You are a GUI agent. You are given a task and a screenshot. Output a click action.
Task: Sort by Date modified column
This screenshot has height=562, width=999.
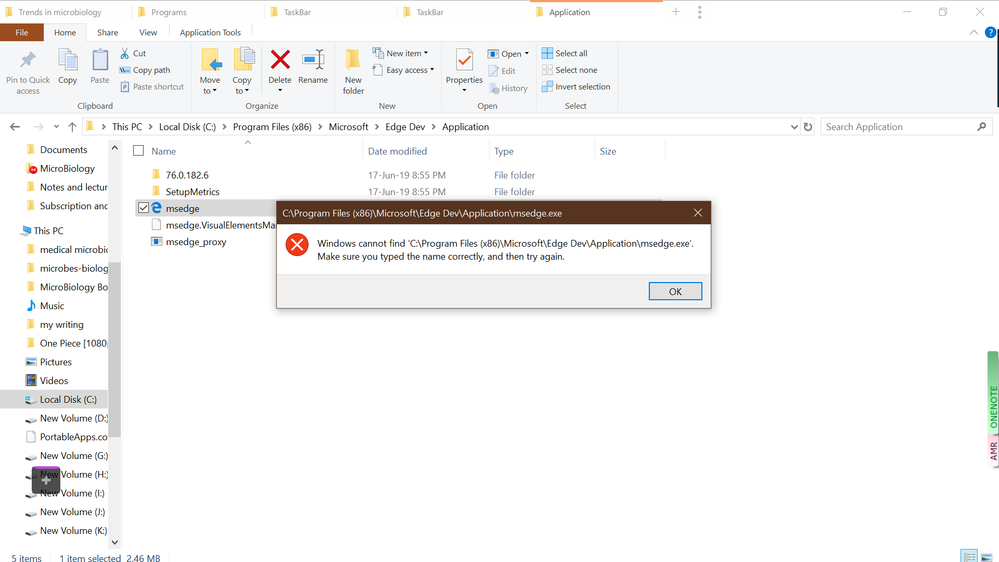tap(398, 151)
